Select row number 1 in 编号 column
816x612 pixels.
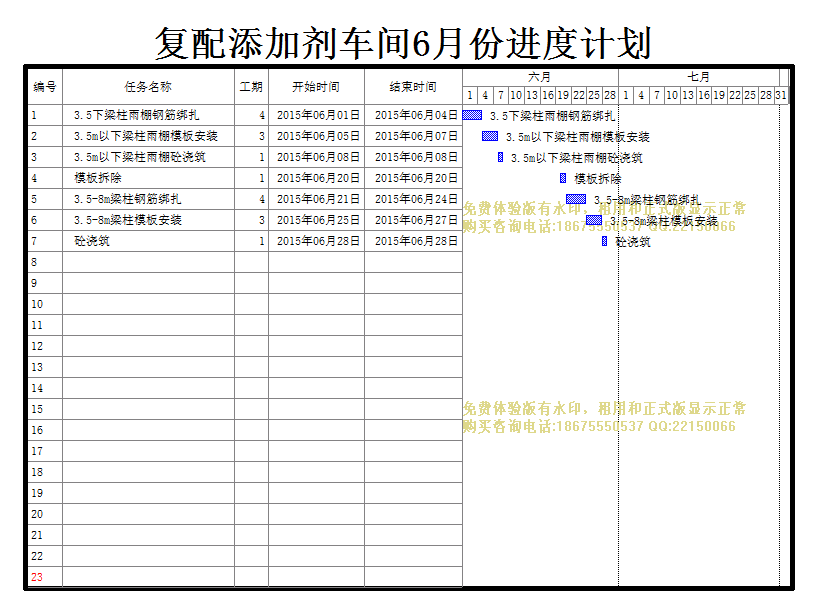tap(45, 115)
